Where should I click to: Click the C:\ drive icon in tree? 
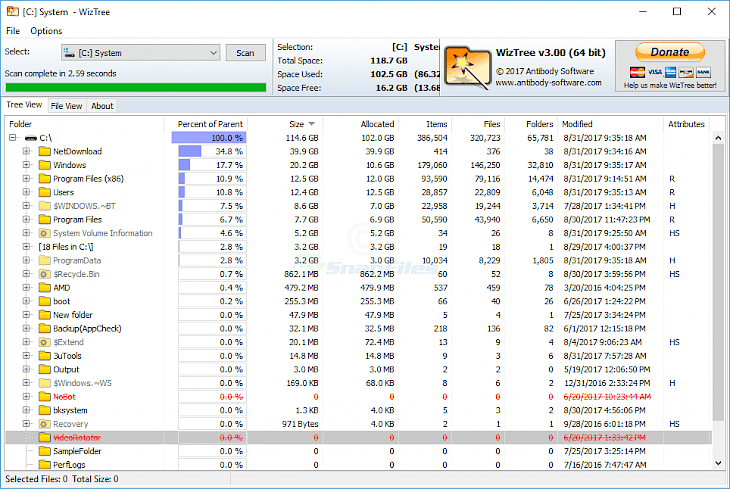point(31,138)
